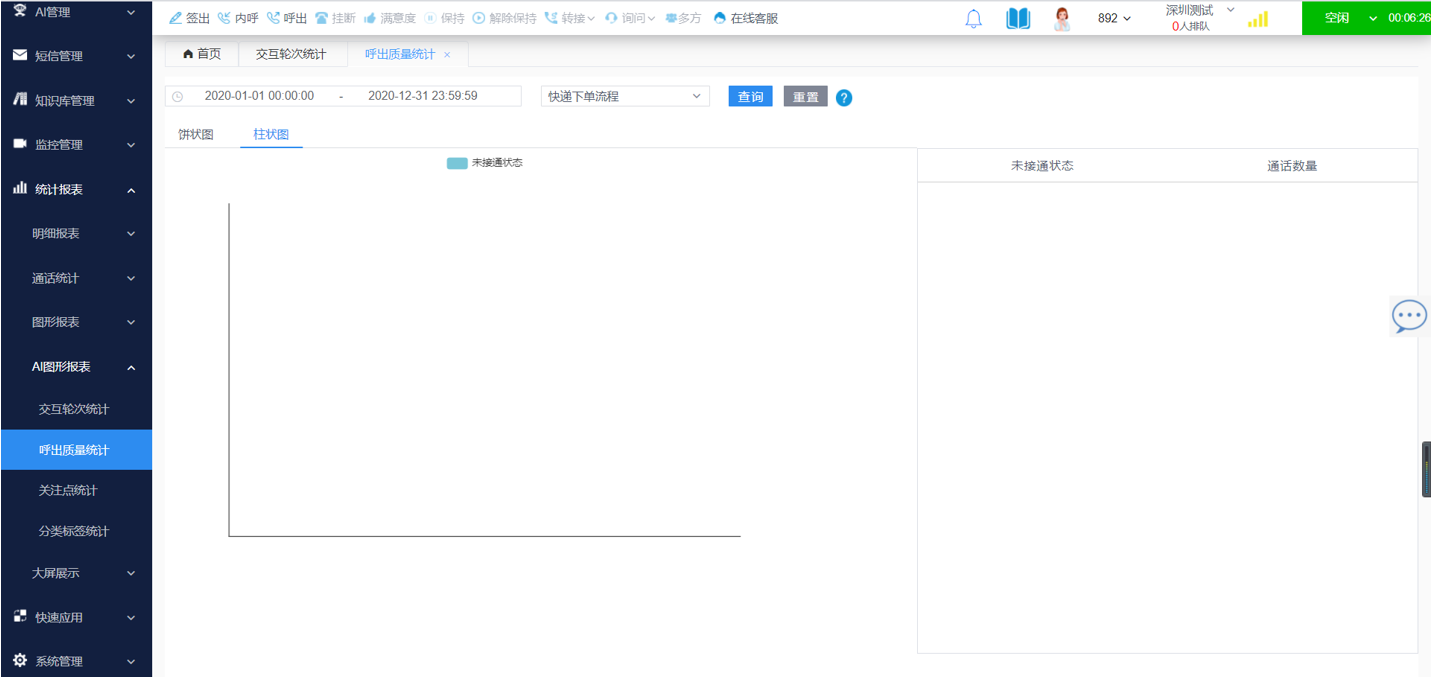
Task: Expand the AI管理 sidebar menu
Action: [76, 12]
